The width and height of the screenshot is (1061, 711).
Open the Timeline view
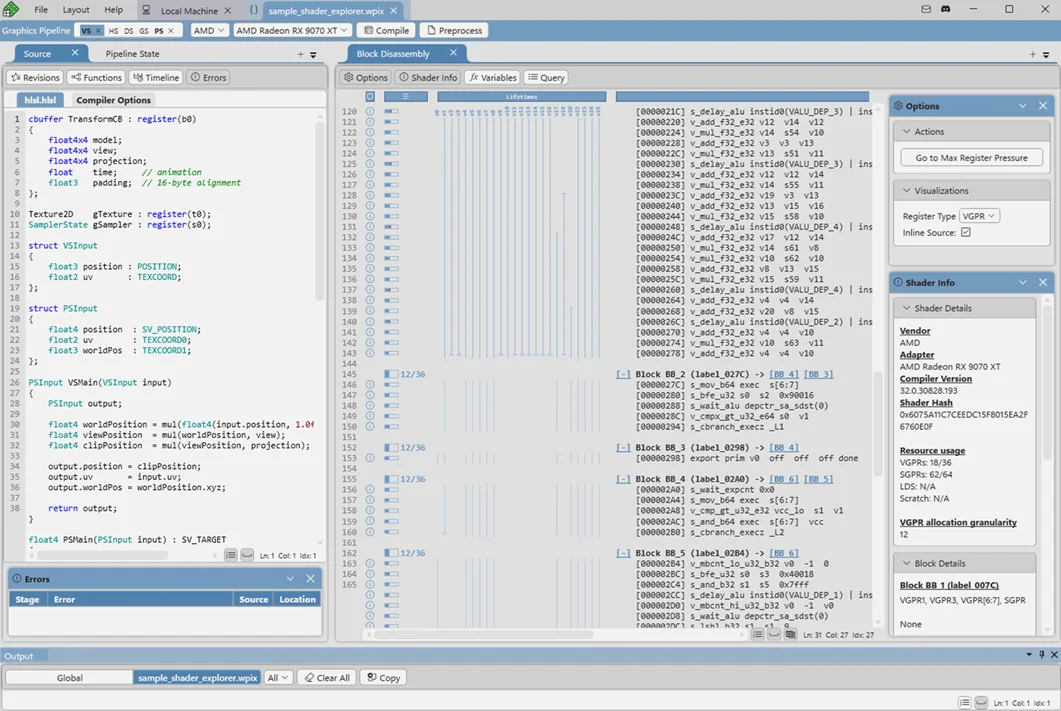click(x=156, y=77)
